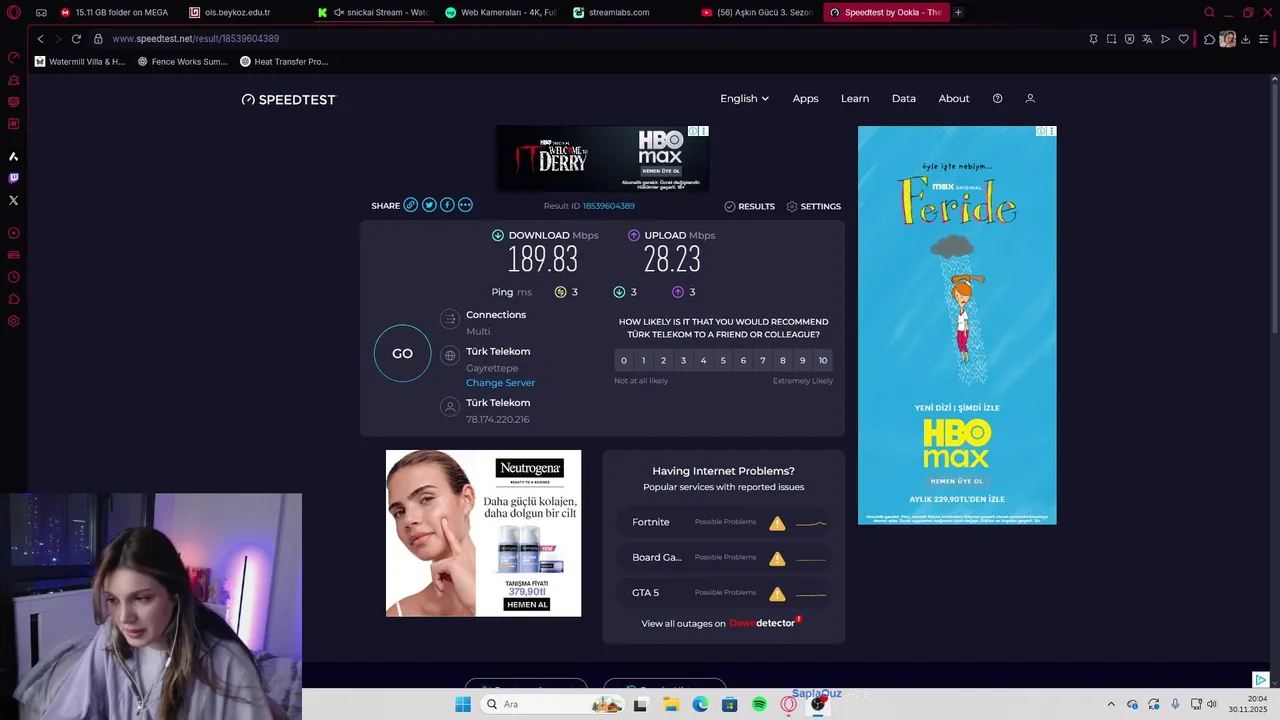Open the RESULTS section
Viewport: 1280px width, 720px height.
pos(750,206)
